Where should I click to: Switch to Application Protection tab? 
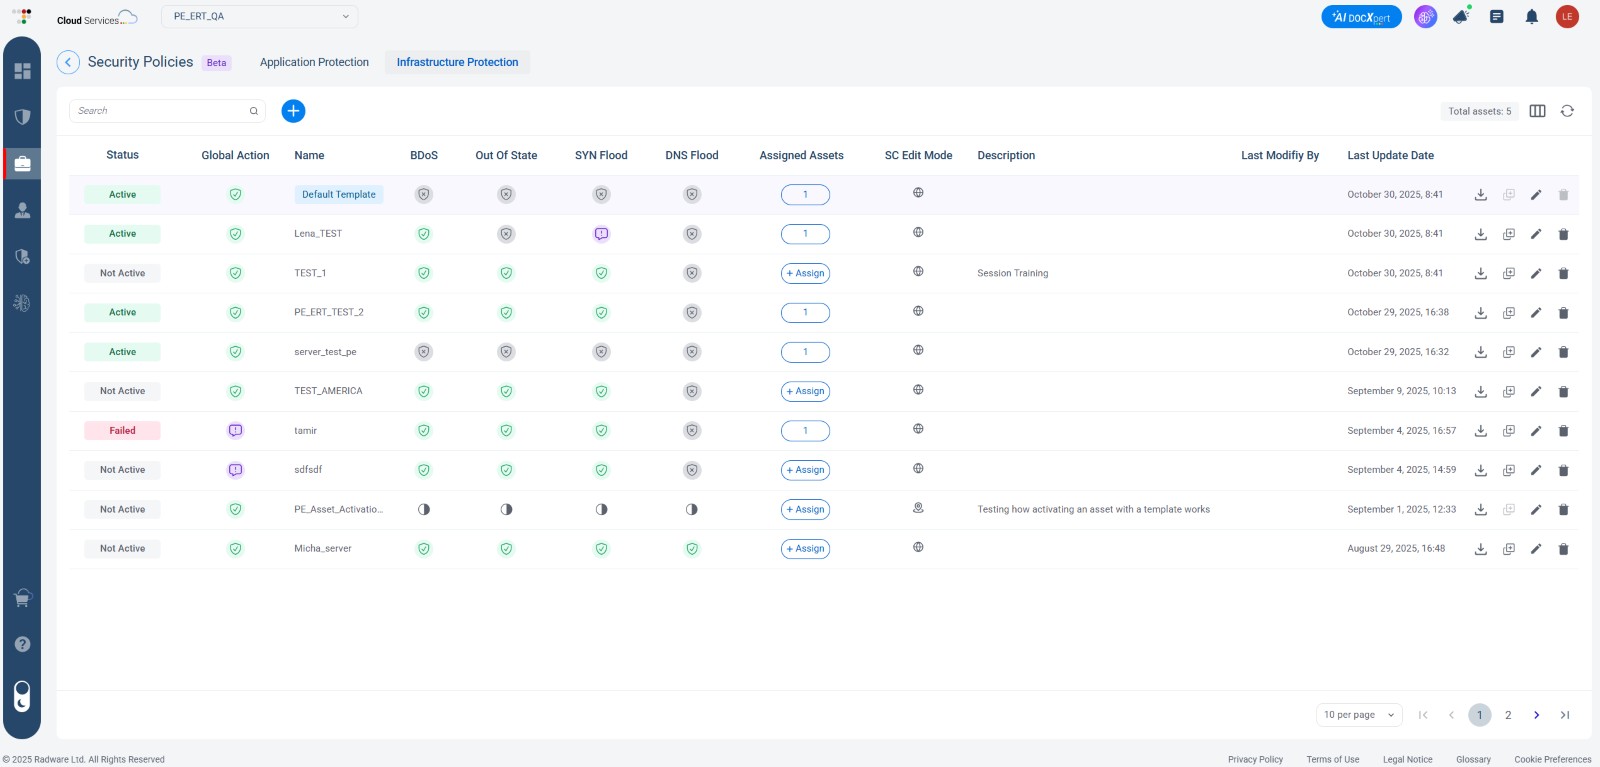coord(314,62)
